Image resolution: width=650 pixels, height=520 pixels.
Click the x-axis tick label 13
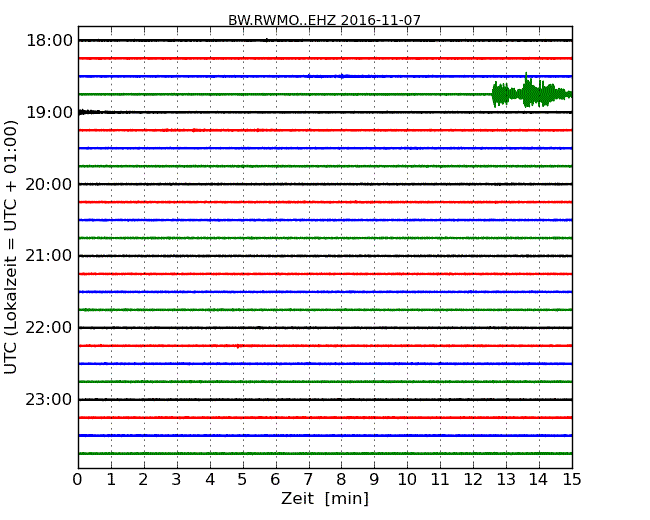tap(506, 480)
